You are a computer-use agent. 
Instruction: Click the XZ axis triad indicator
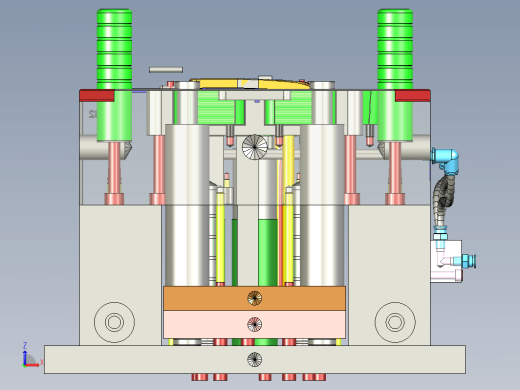(32, 355)
